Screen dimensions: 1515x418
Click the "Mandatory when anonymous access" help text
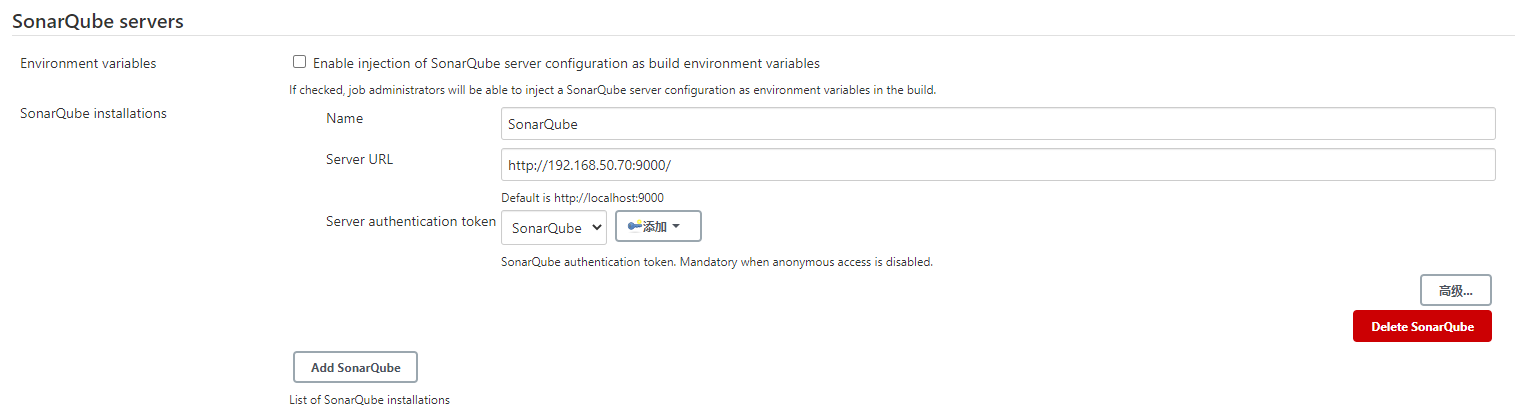tap(716, 262)
